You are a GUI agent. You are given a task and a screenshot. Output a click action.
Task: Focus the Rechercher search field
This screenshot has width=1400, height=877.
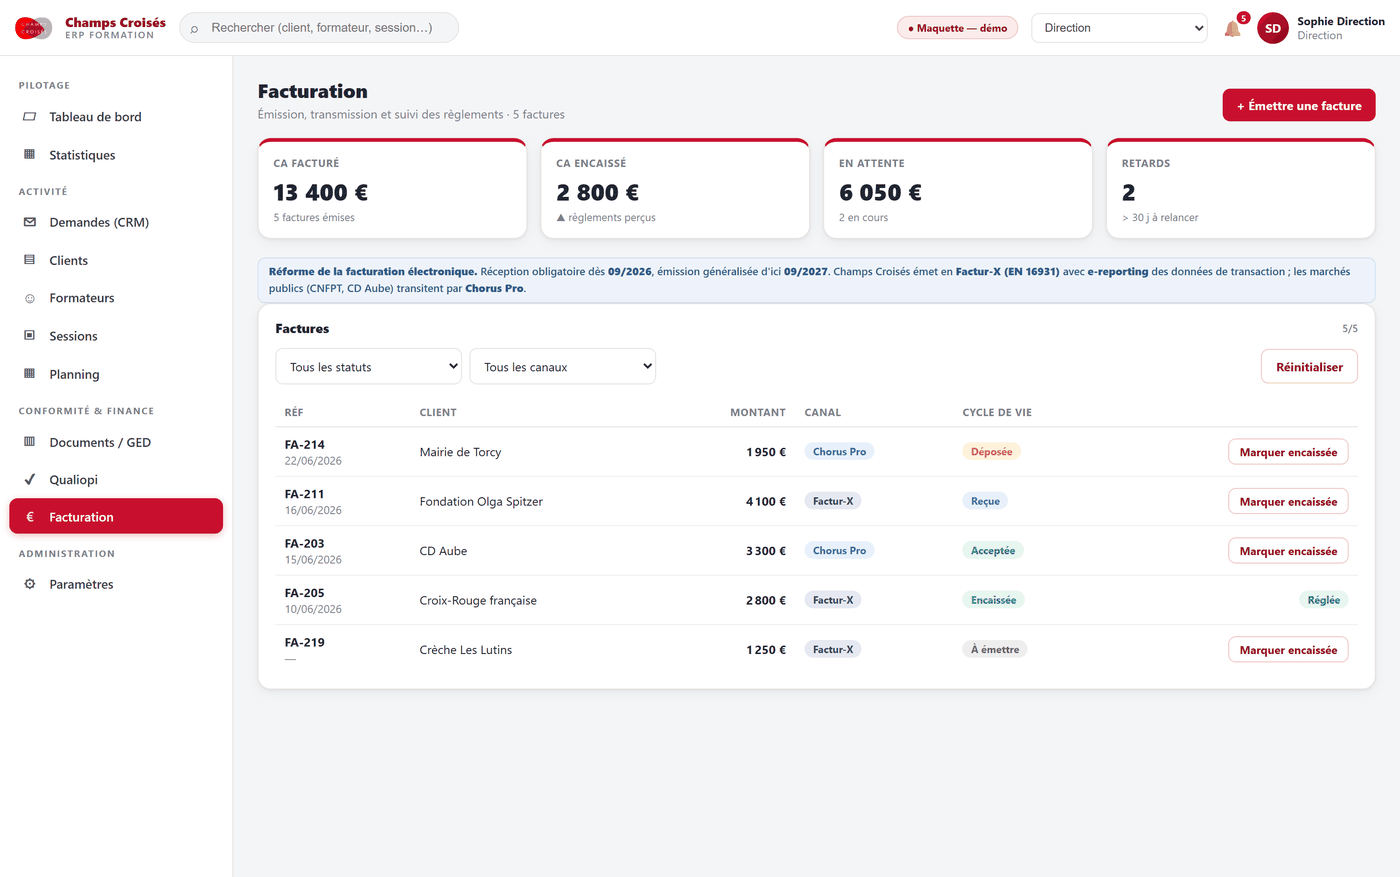coord(319,28)
